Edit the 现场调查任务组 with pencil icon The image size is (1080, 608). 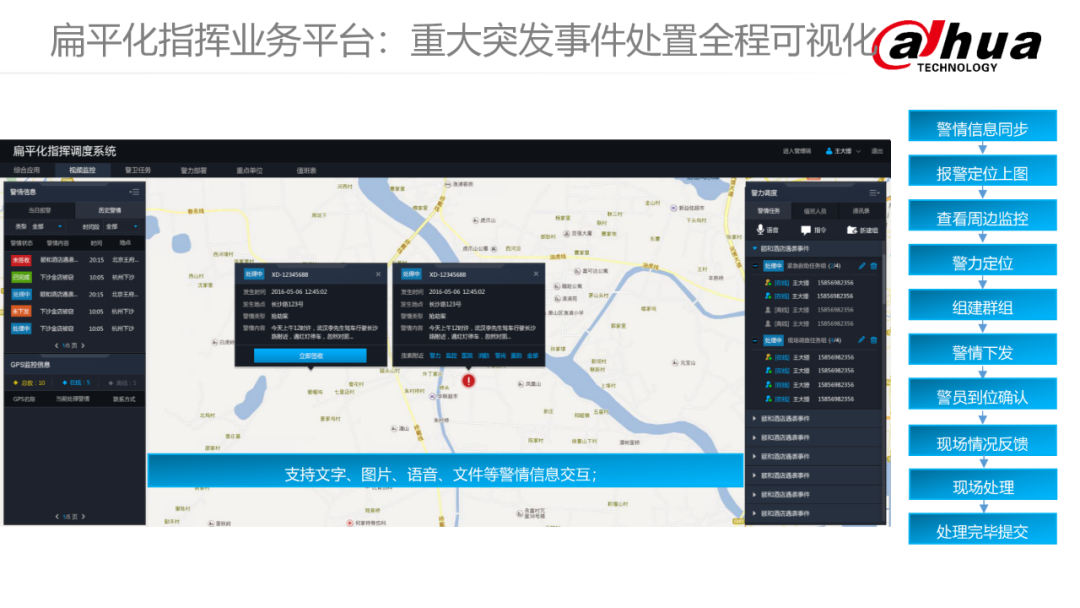pos(862,340)
